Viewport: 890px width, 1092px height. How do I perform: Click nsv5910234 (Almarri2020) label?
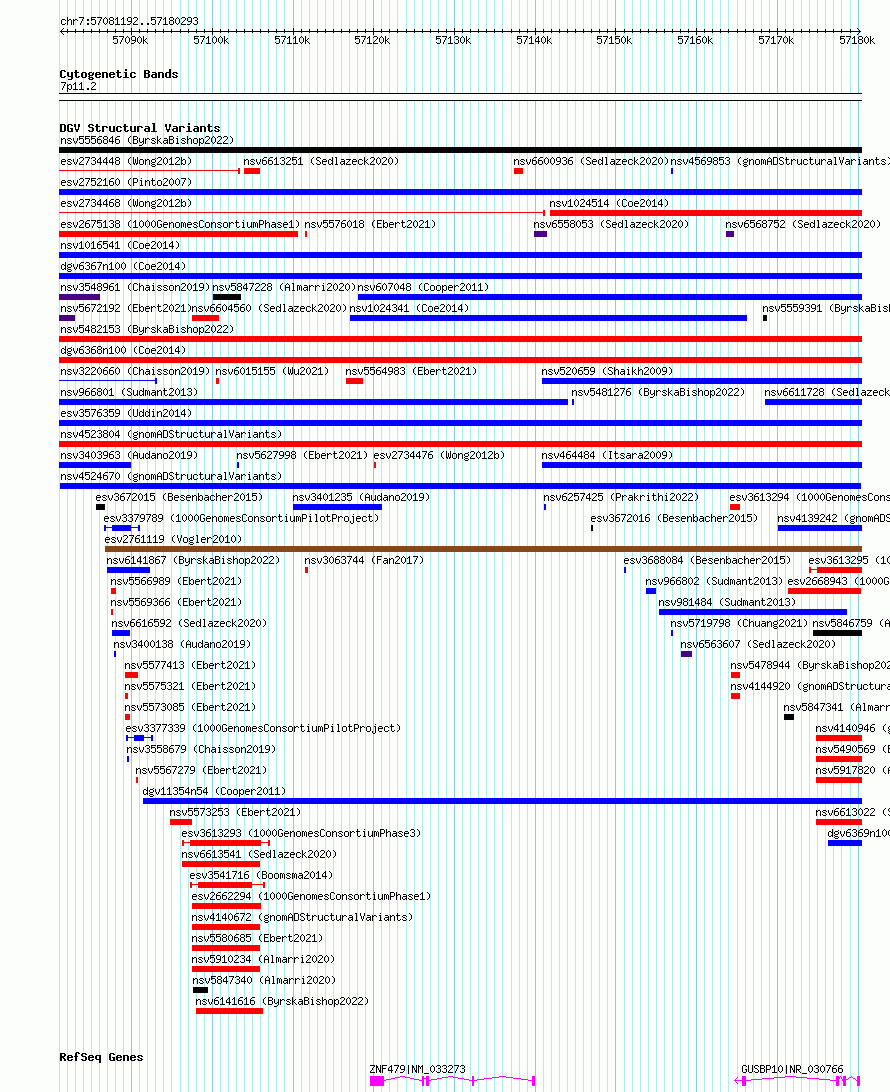tap(263, 959)
